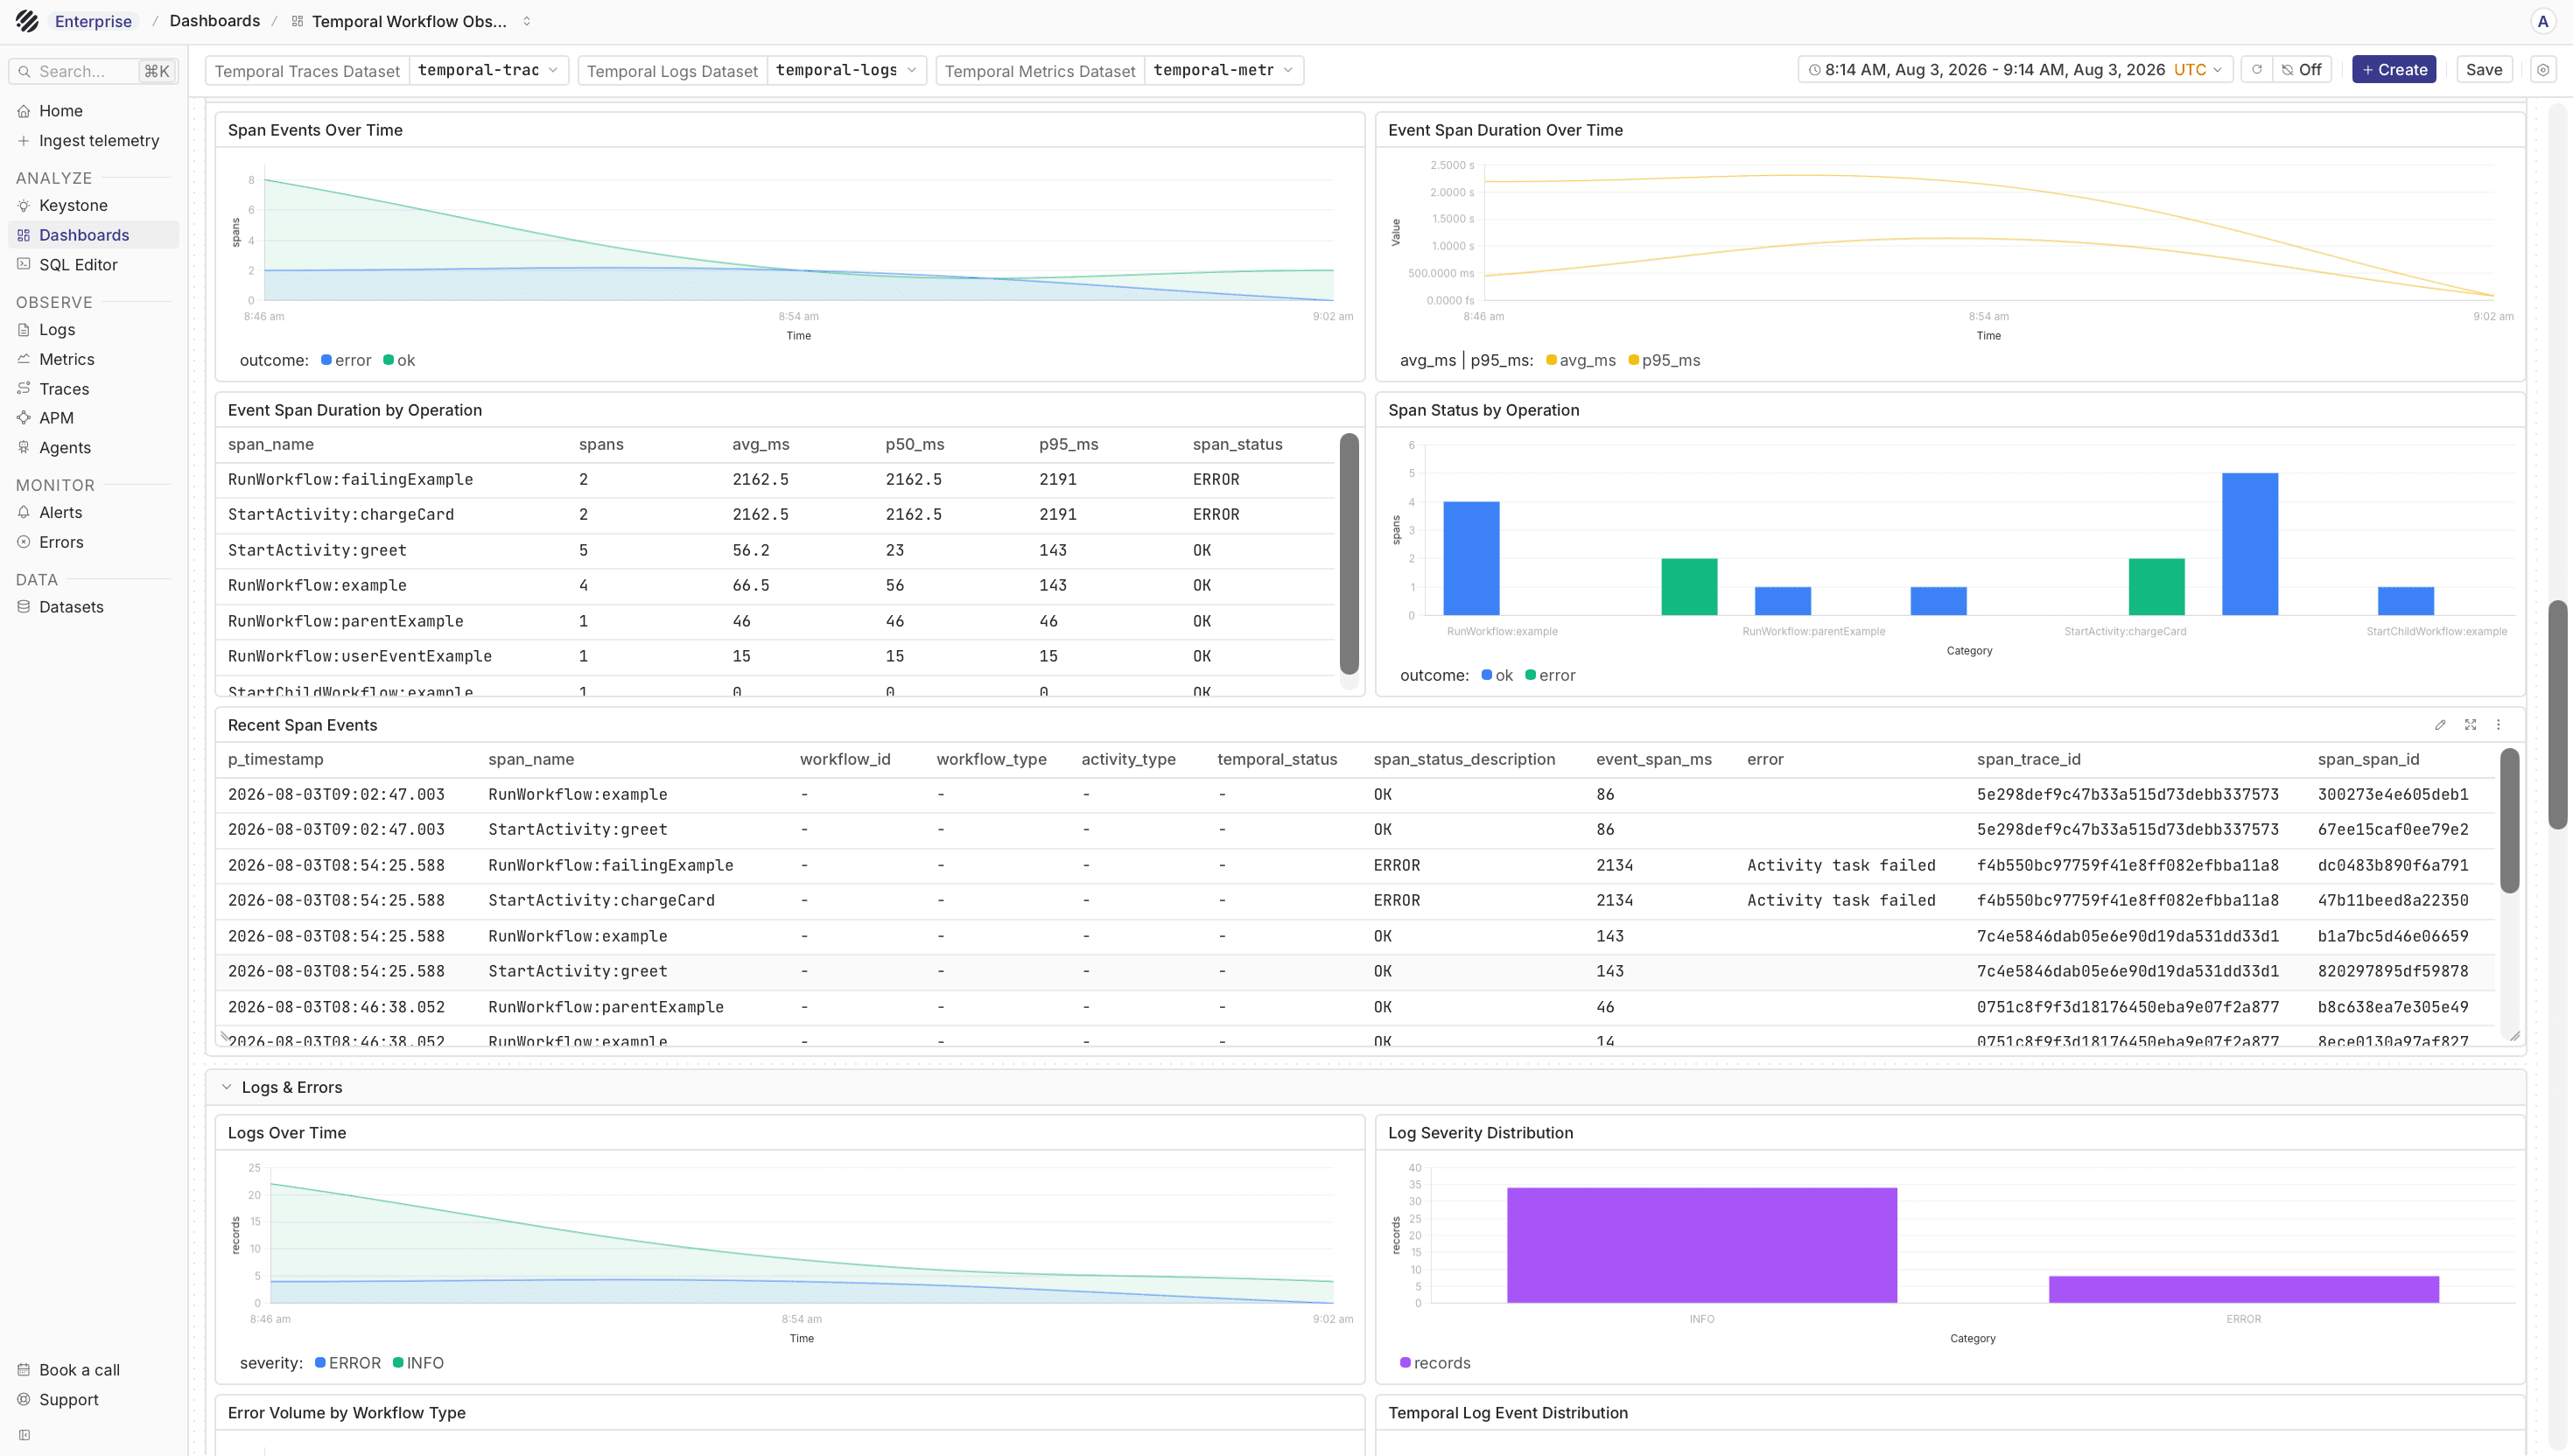Open Temporal Metrics Dataset dropdown
Viewport: 2573px width, 1456px height.
click(x=1224, y=70)
